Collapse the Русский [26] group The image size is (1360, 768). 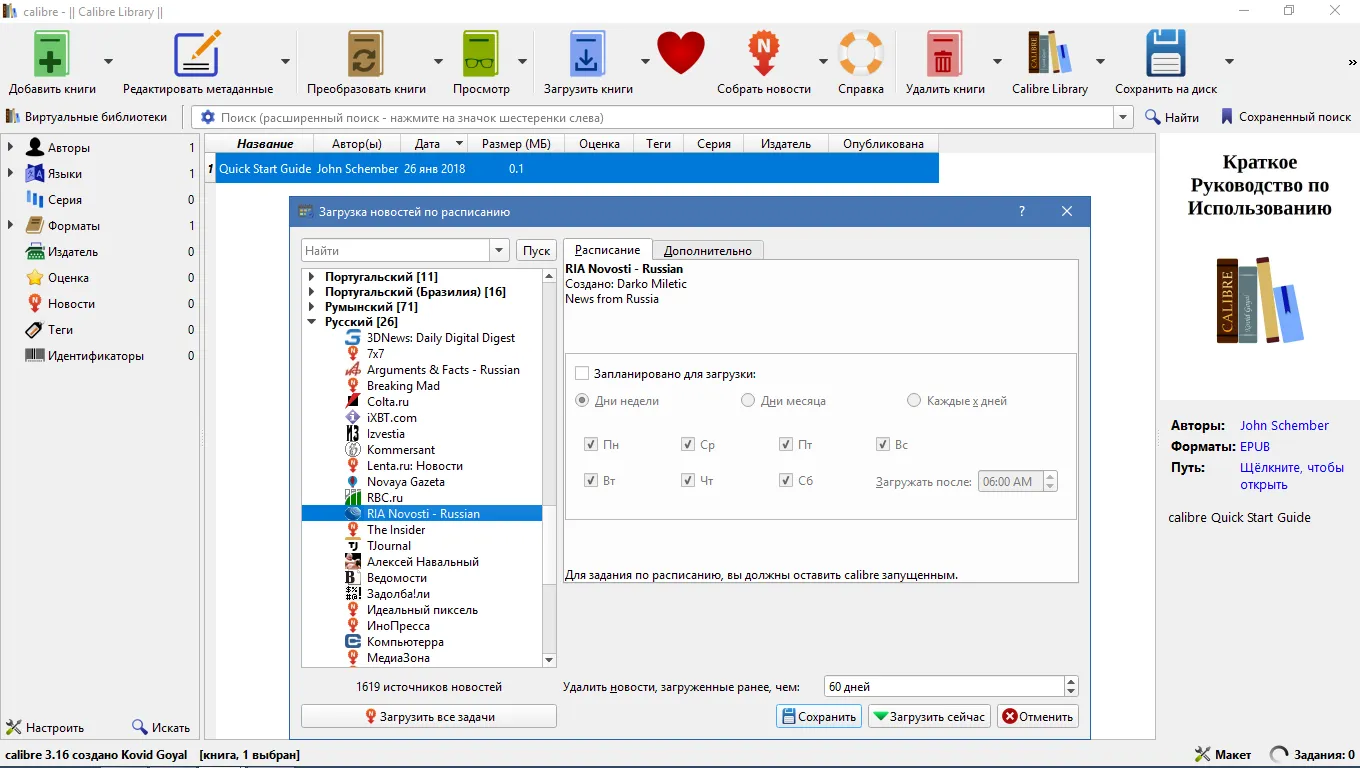[312, 322]
